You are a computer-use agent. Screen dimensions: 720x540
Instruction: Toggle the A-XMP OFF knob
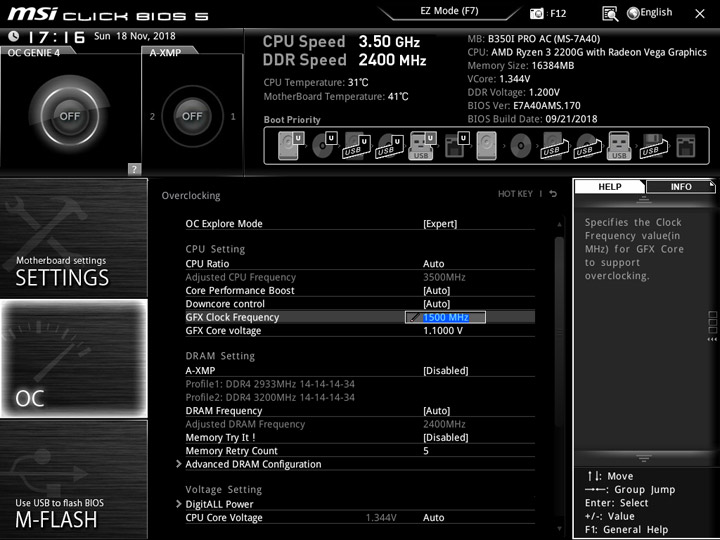pyautogui.click(x=192, y=116)
